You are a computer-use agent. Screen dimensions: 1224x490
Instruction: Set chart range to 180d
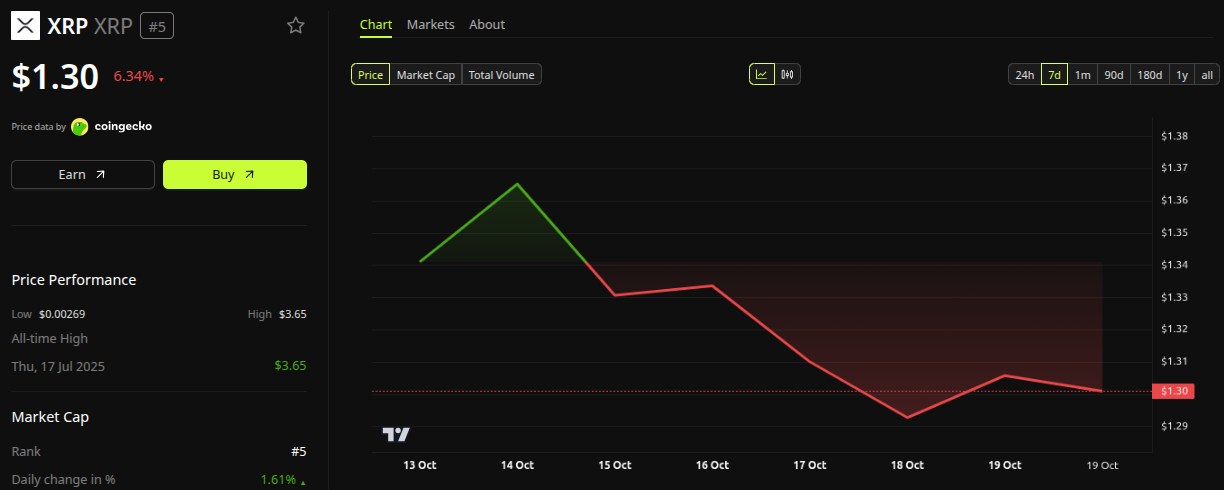click(1150, 75)
